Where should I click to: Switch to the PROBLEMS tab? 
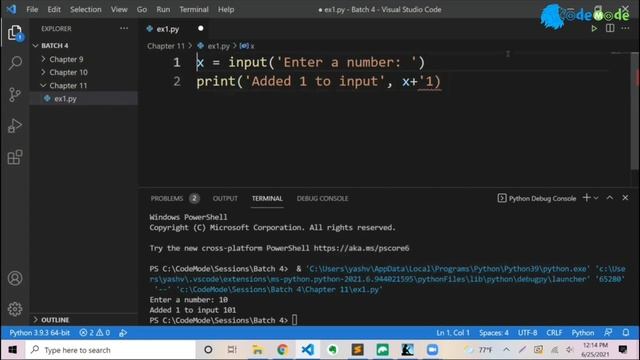[167, 198]
